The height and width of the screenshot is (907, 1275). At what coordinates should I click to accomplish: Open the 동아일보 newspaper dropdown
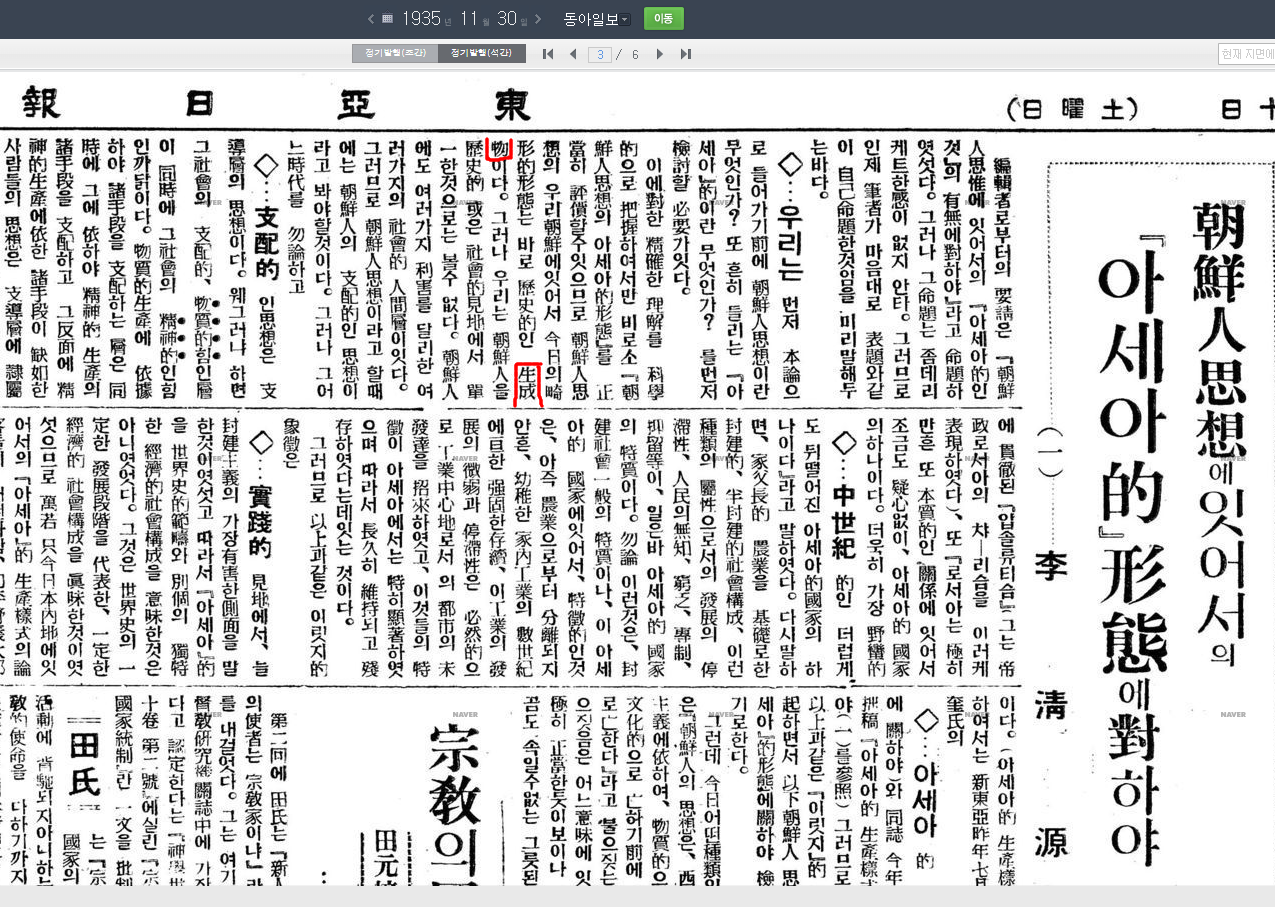click(596, 19)
